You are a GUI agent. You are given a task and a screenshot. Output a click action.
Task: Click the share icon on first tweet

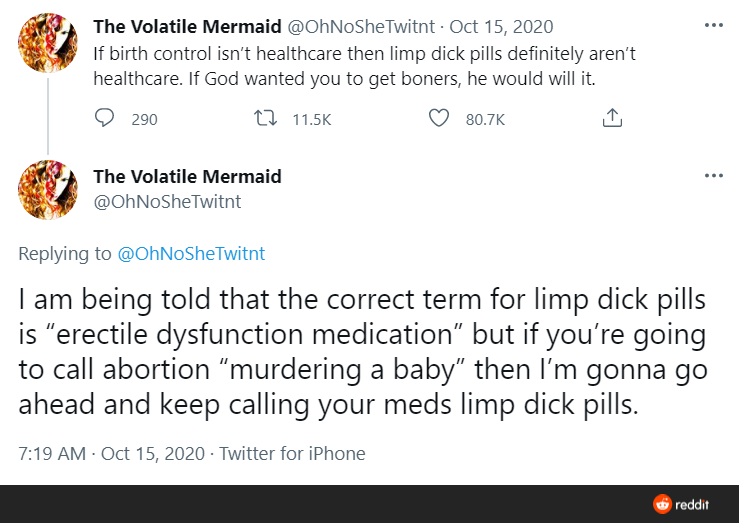point(612,119)
